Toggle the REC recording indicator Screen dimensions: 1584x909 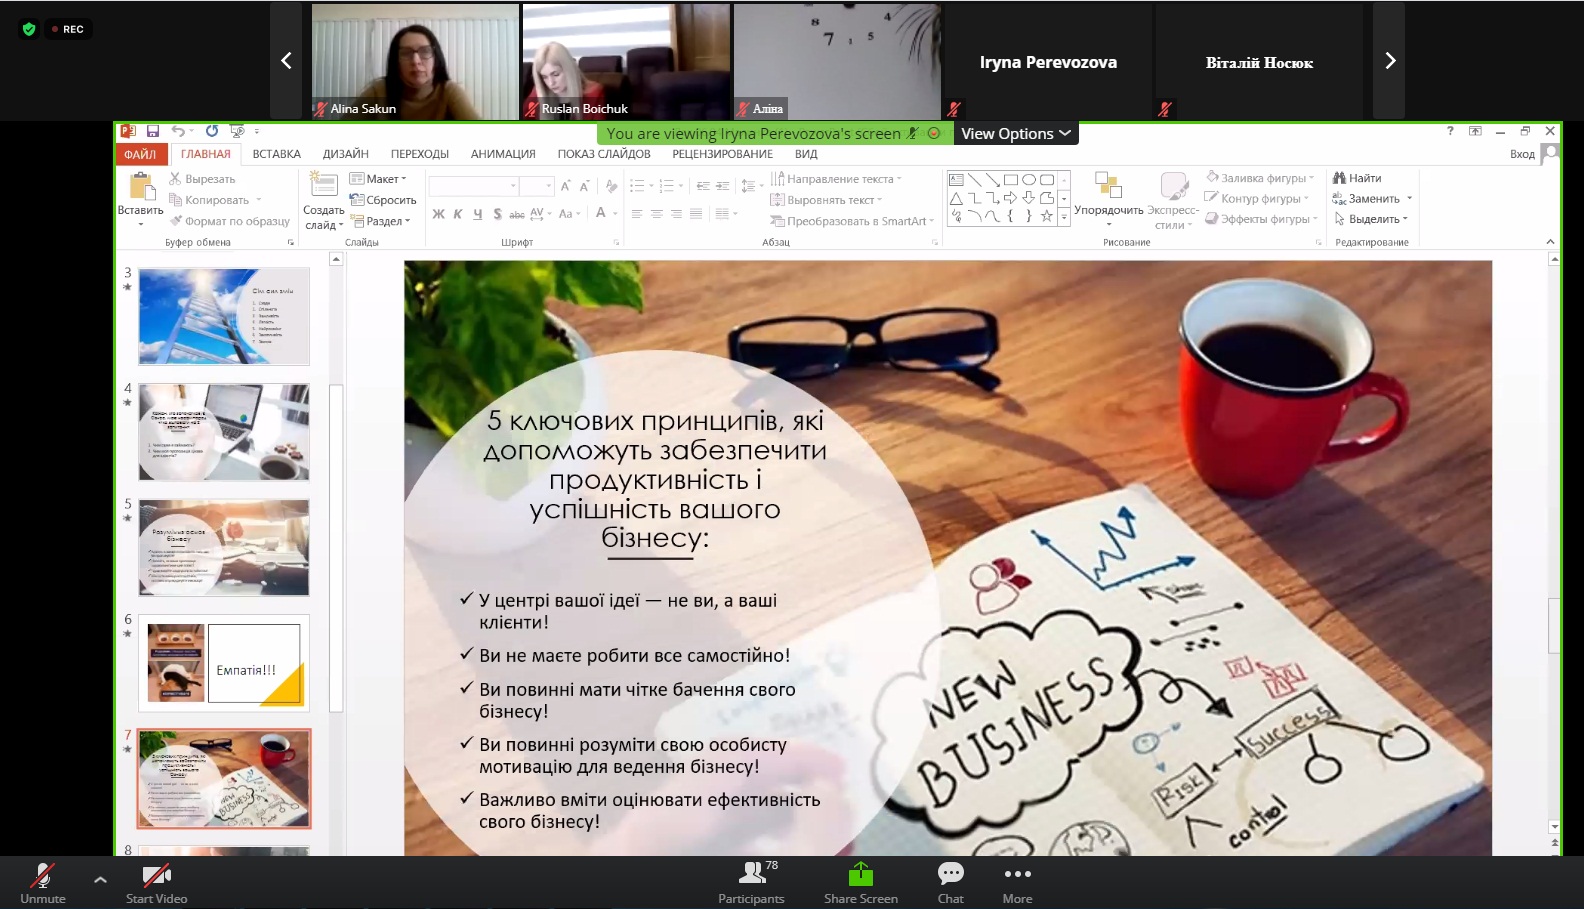tap(66, 29)
